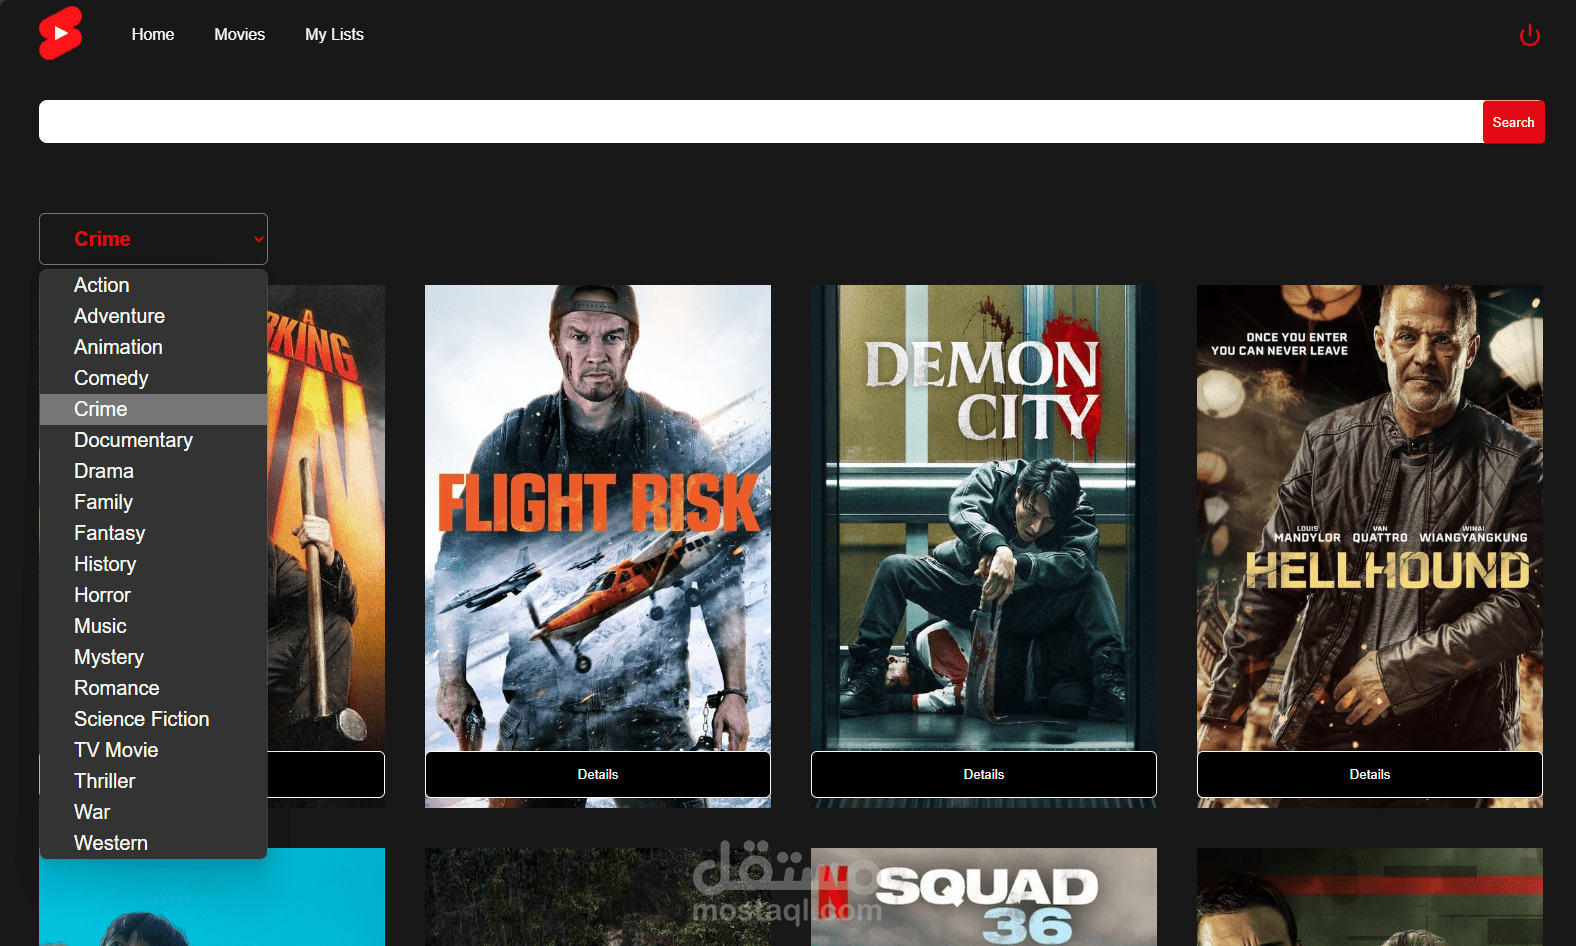1576x946 pixels.
Task: Open My Lists from navigation
Action: click(x=334, y=34)
